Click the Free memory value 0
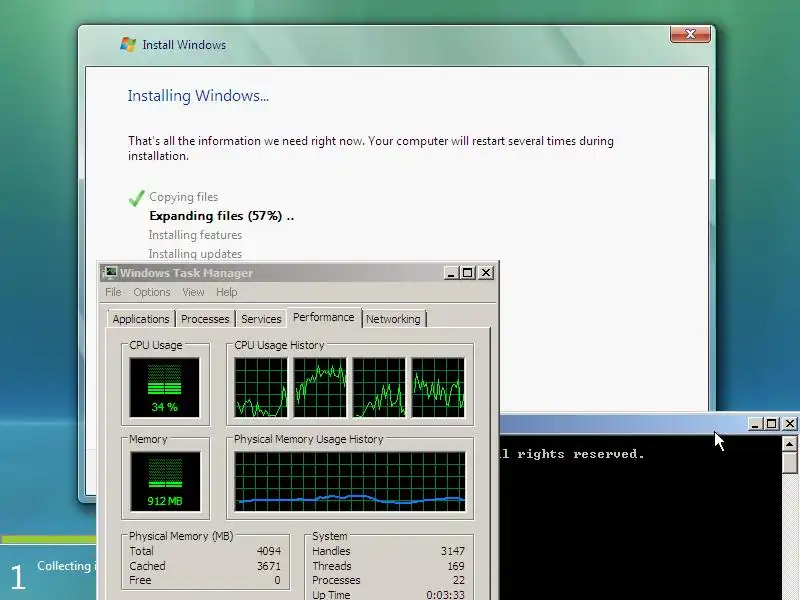 click(x=278, y=580)
